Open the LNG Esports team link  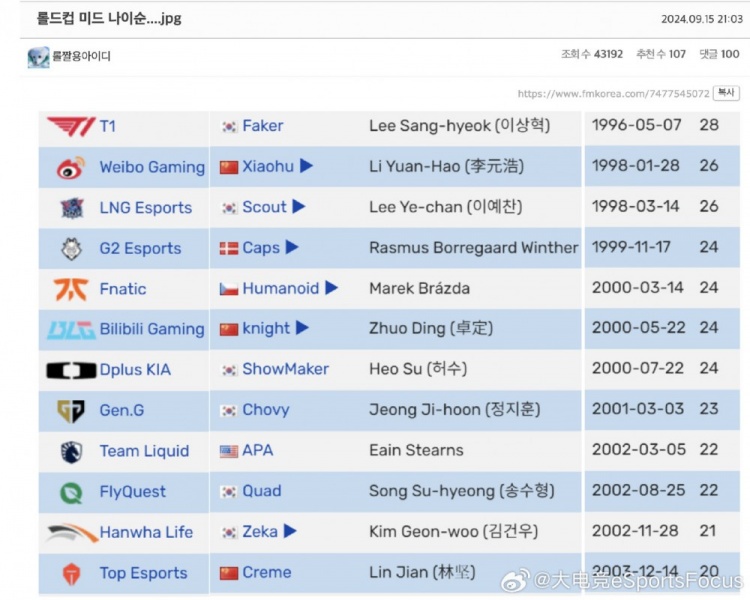(x=145, y=208)
